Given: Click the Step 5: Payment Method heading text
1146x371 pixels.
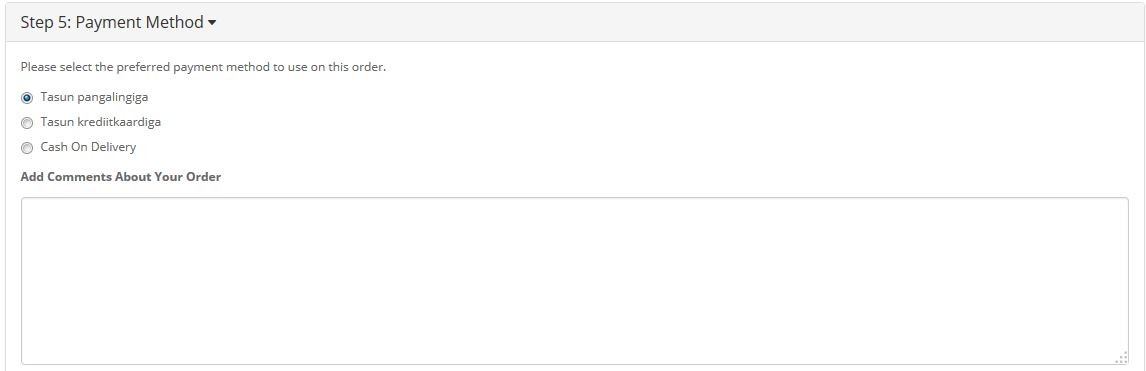Looking at the screenshot, I should point(112,23).
